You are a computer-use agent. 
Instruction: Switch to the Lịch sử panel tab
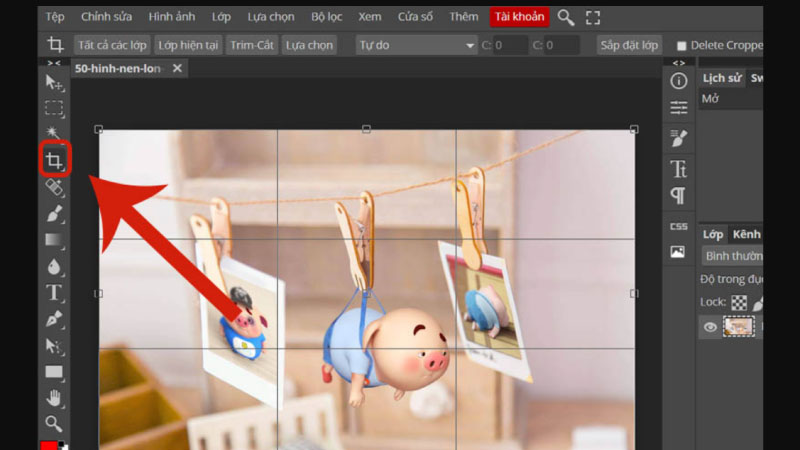click(721, 78)
